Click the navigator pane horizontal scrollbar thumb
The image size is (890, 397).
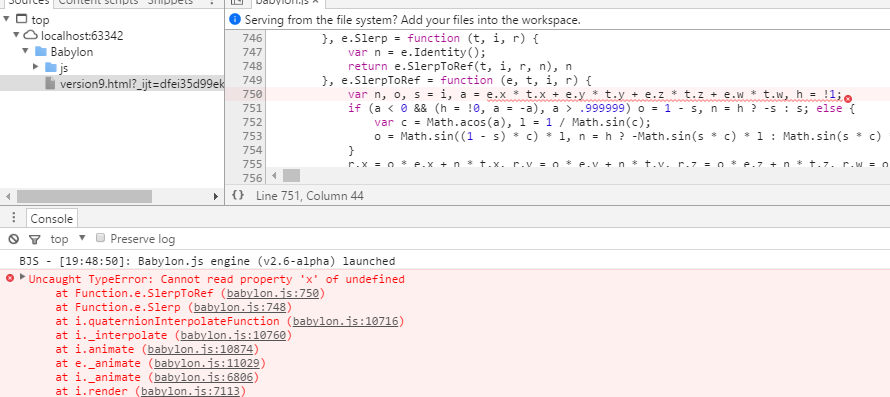85,197
